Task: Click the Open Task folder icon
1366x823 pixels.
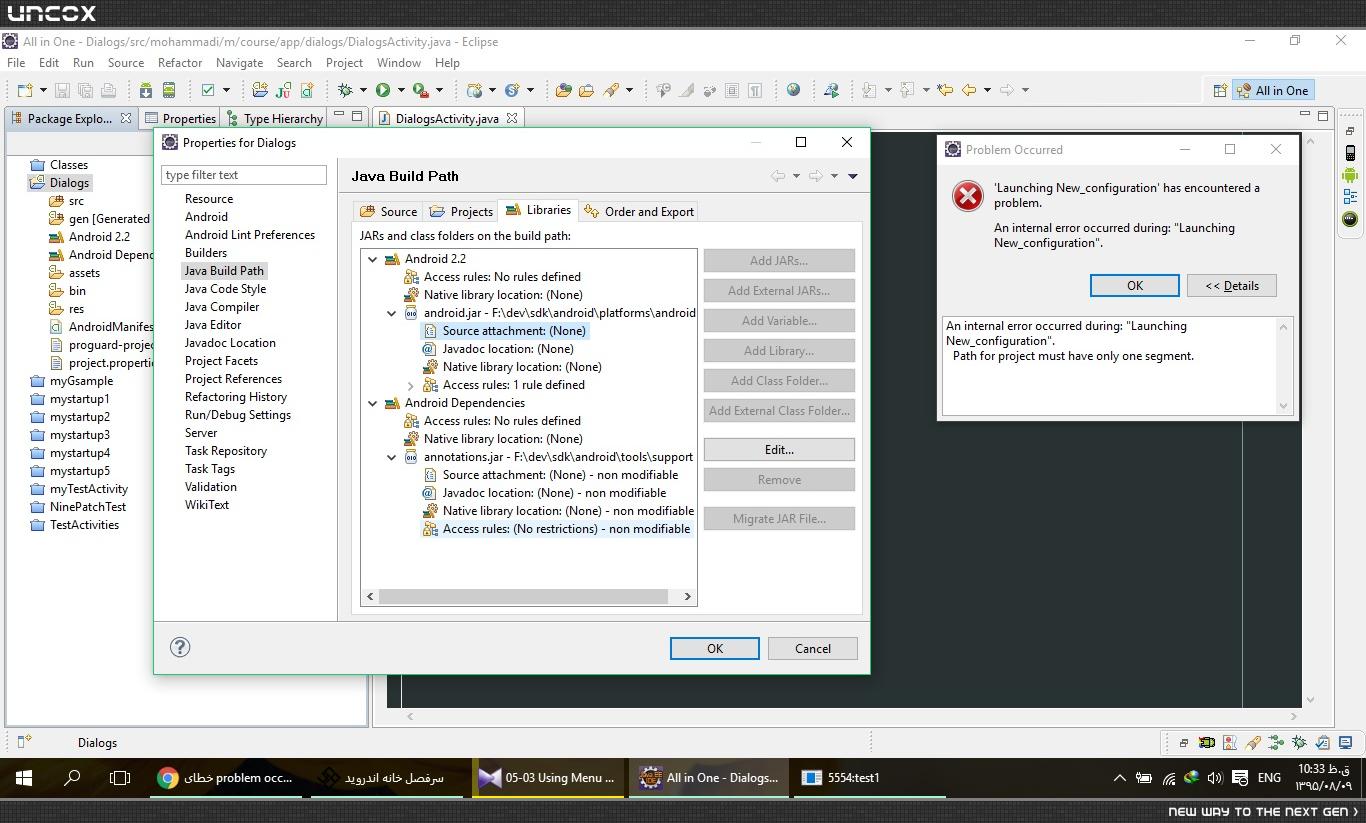Action: tap(586, 90)
